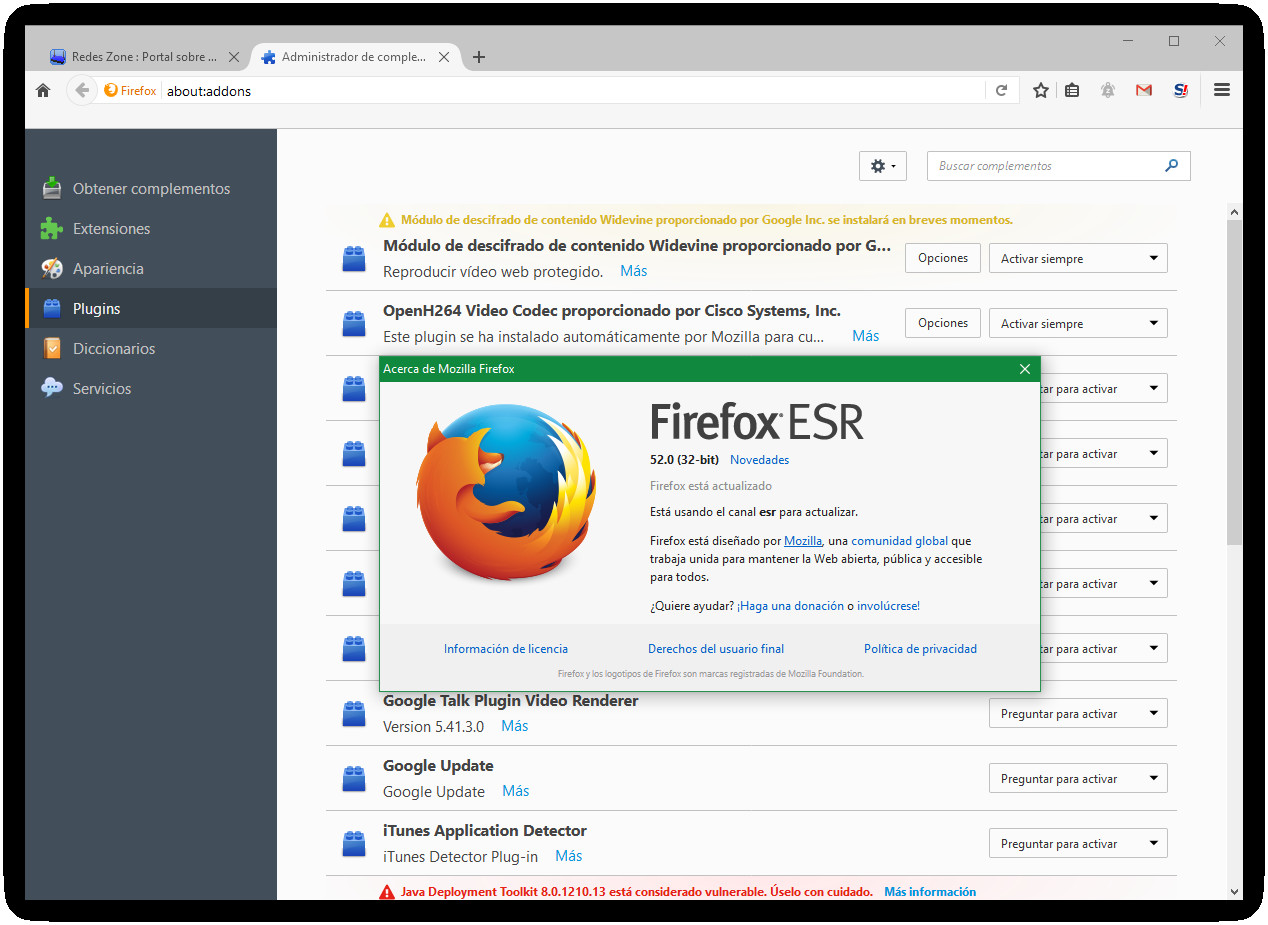Screen dimensions: 1268x925
Task: Open Más información about Java vulnerability
Action: (x=930, y=892)
